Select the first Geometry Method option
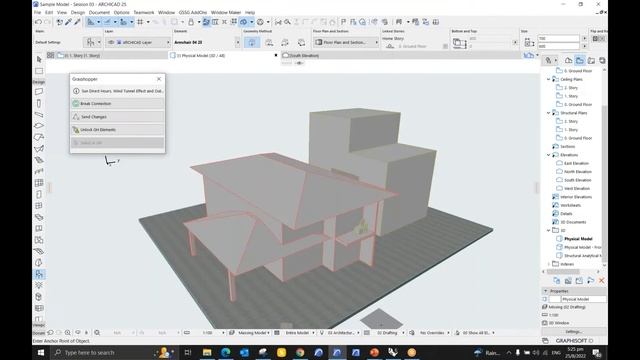Viewport: 640px width, 360px height. tap(252, 42)
